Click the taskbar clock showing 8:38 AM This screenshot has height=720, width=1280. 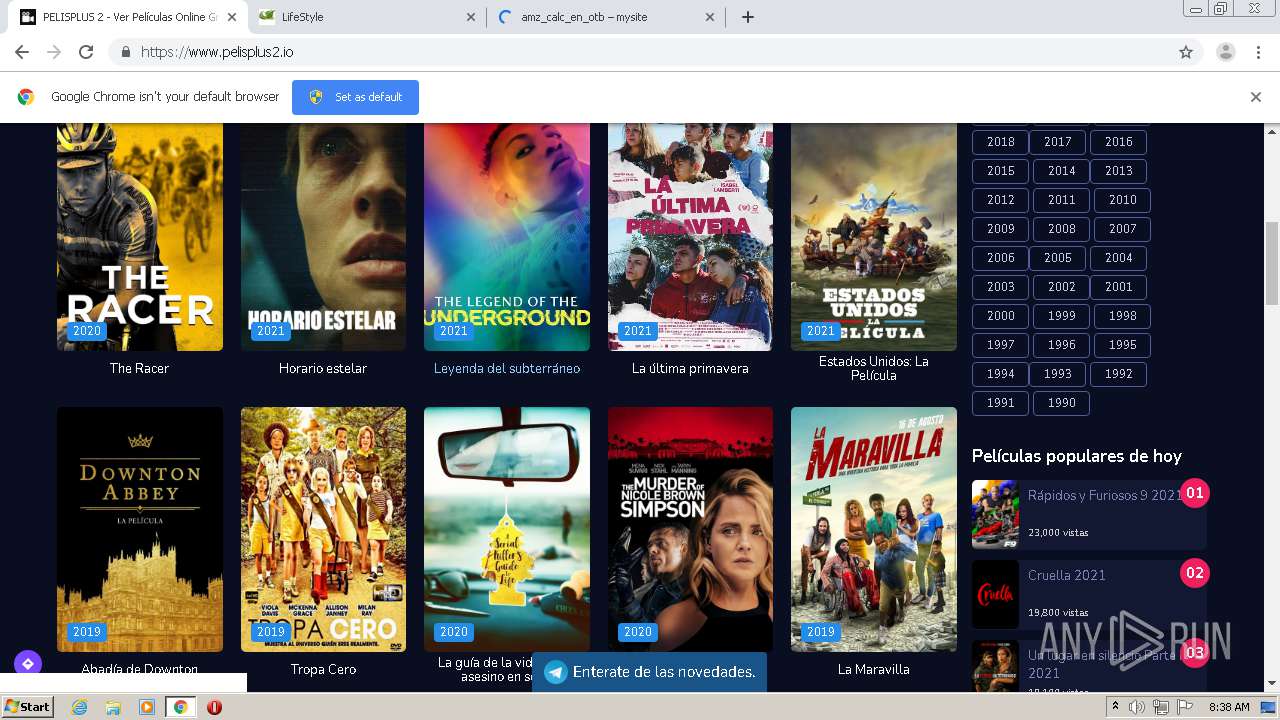click(x=1229, y=707)
